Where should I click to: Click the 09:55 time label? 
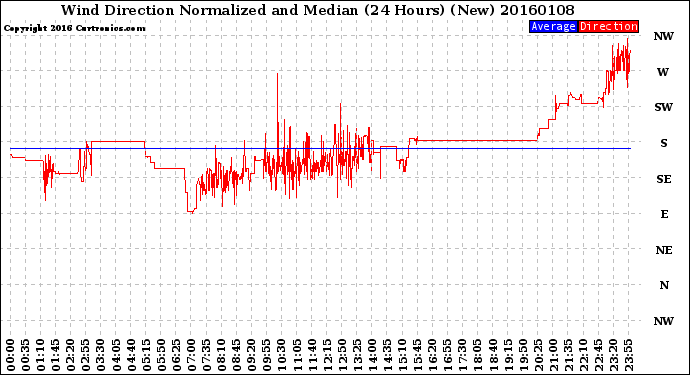pos(266,355)
